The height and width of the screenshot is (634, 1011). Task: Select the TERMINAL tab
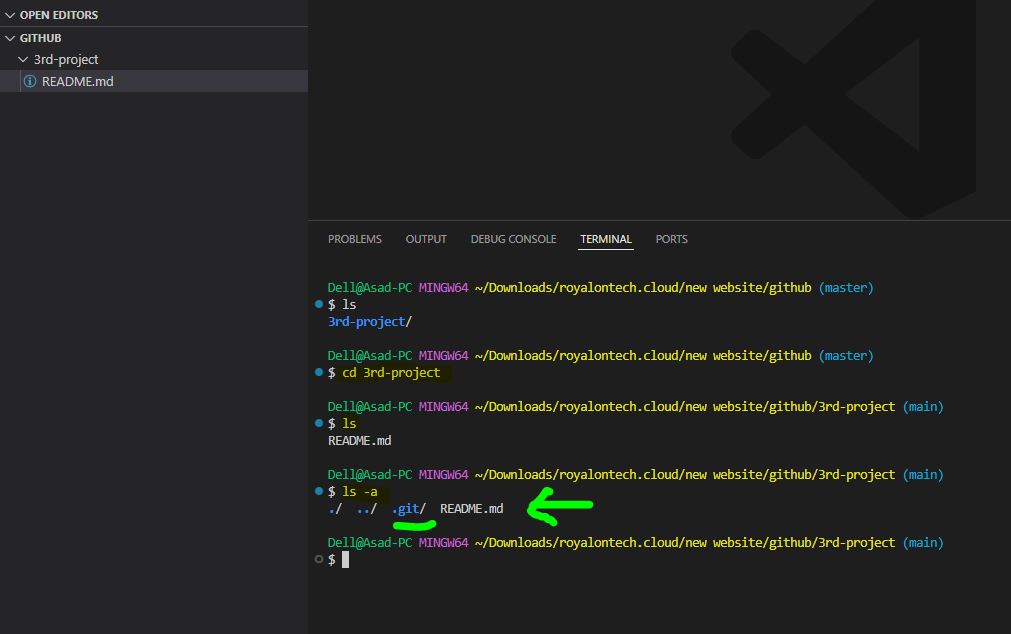605,239
